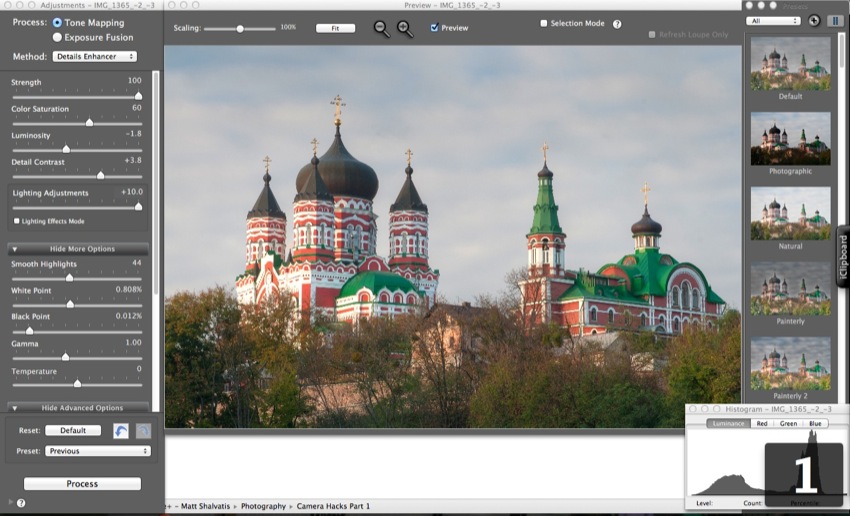Click the Black Point value 0.012%
The height and width of the screenshot is (516, 850).
coord(128,315)
